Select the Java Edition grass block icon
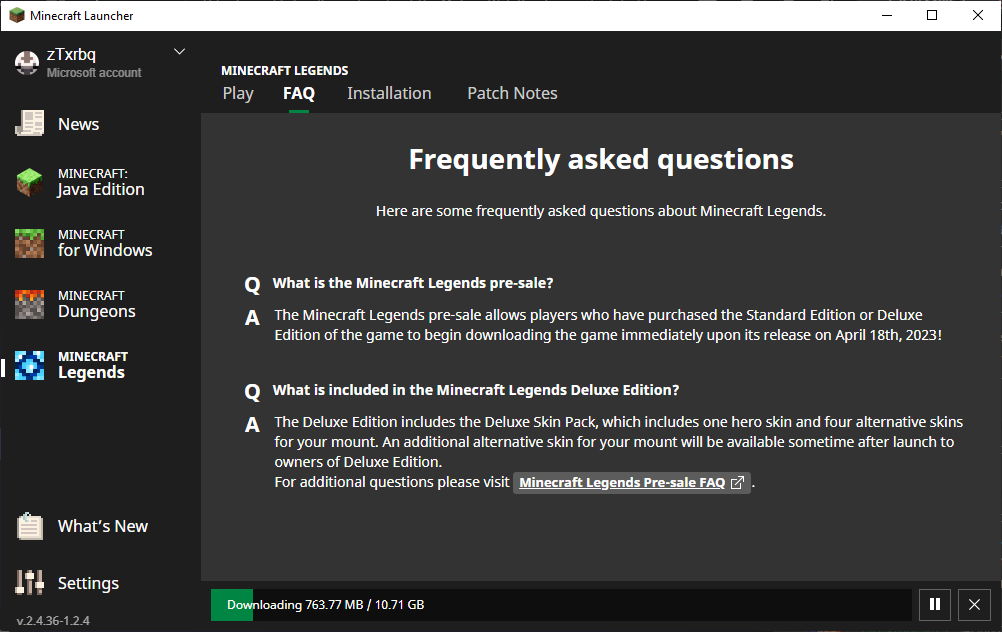Viewport: 1002px width, 632px height. [30, 182]
